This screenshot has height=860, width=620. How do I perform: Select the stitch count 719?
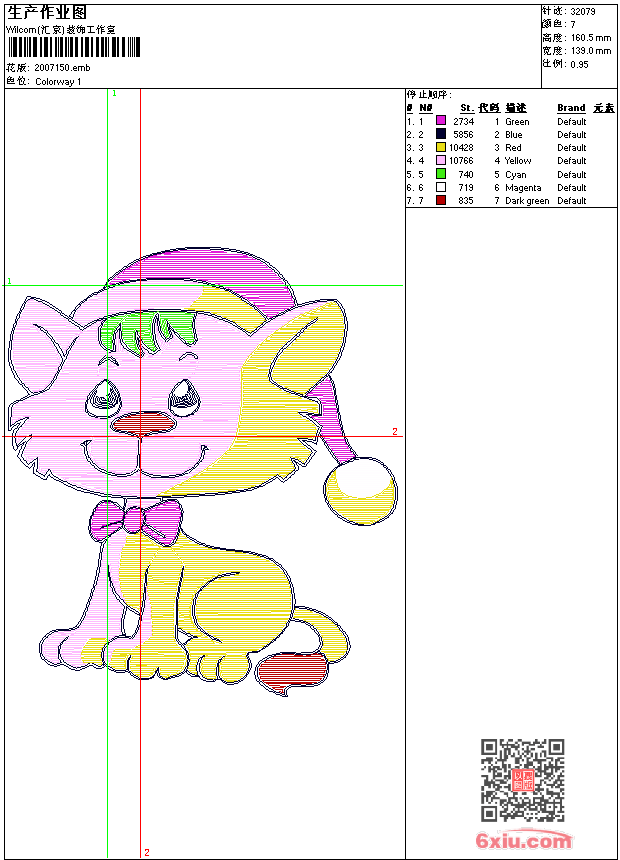(466, 188)
